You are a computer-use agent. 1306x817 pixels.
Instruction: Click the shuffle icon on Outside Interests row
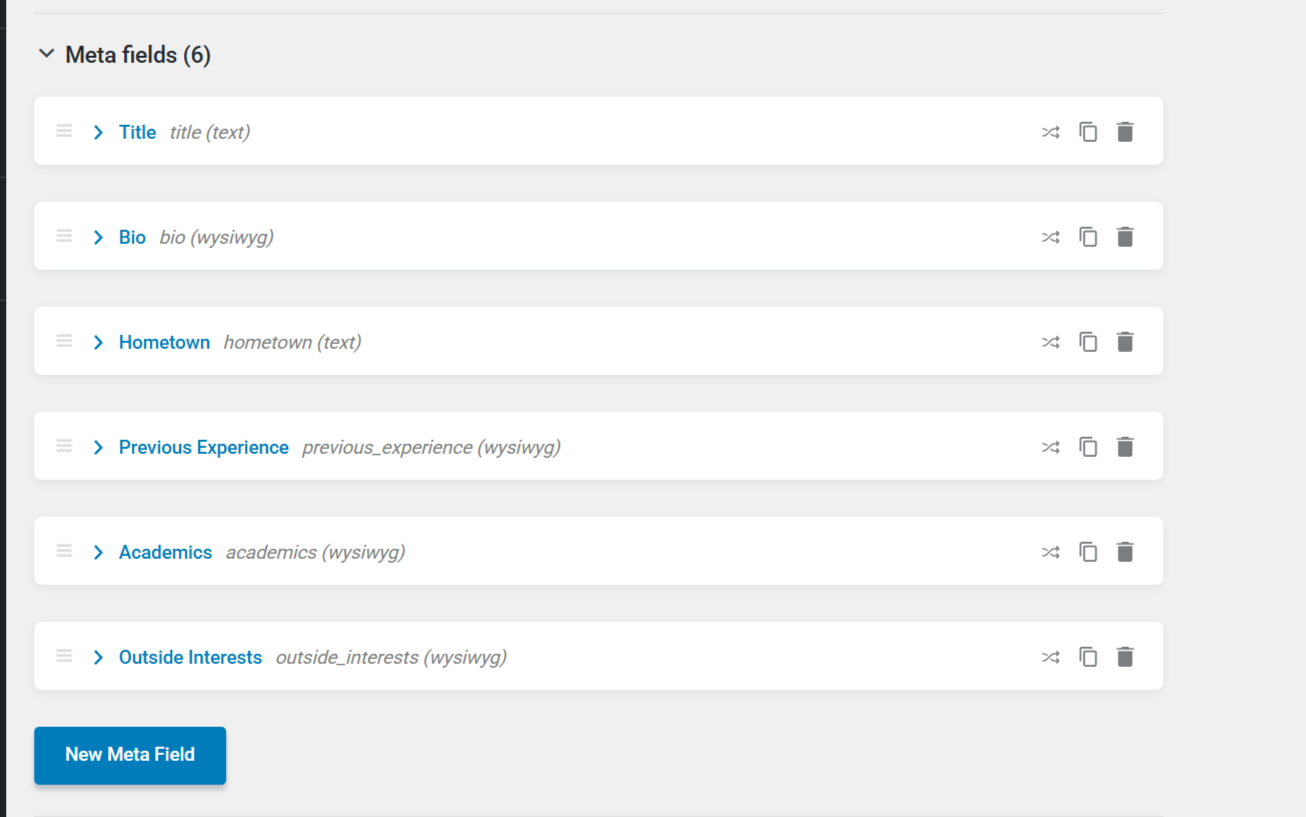click(1050, 657)
